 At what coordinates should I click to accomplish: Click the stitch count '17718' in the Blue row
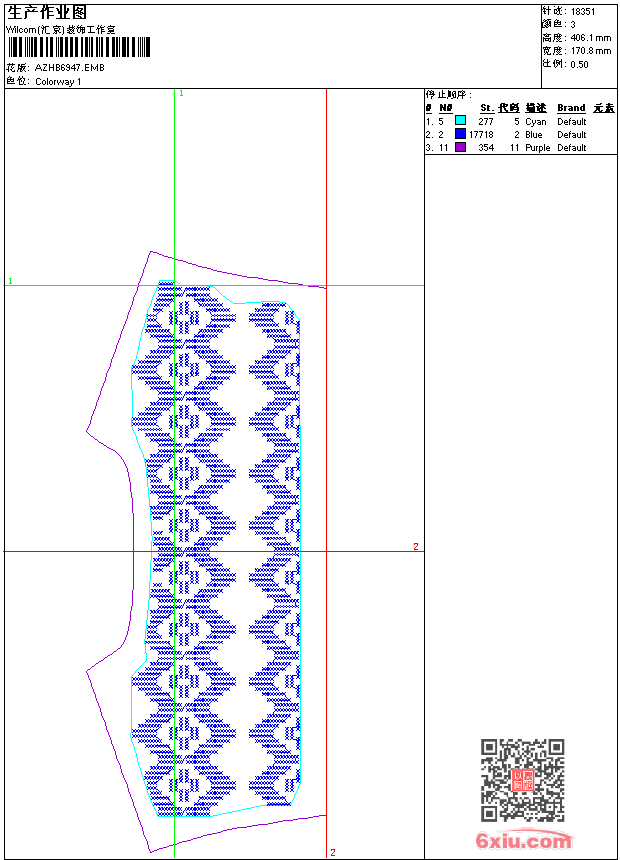[x=481, y=134]
